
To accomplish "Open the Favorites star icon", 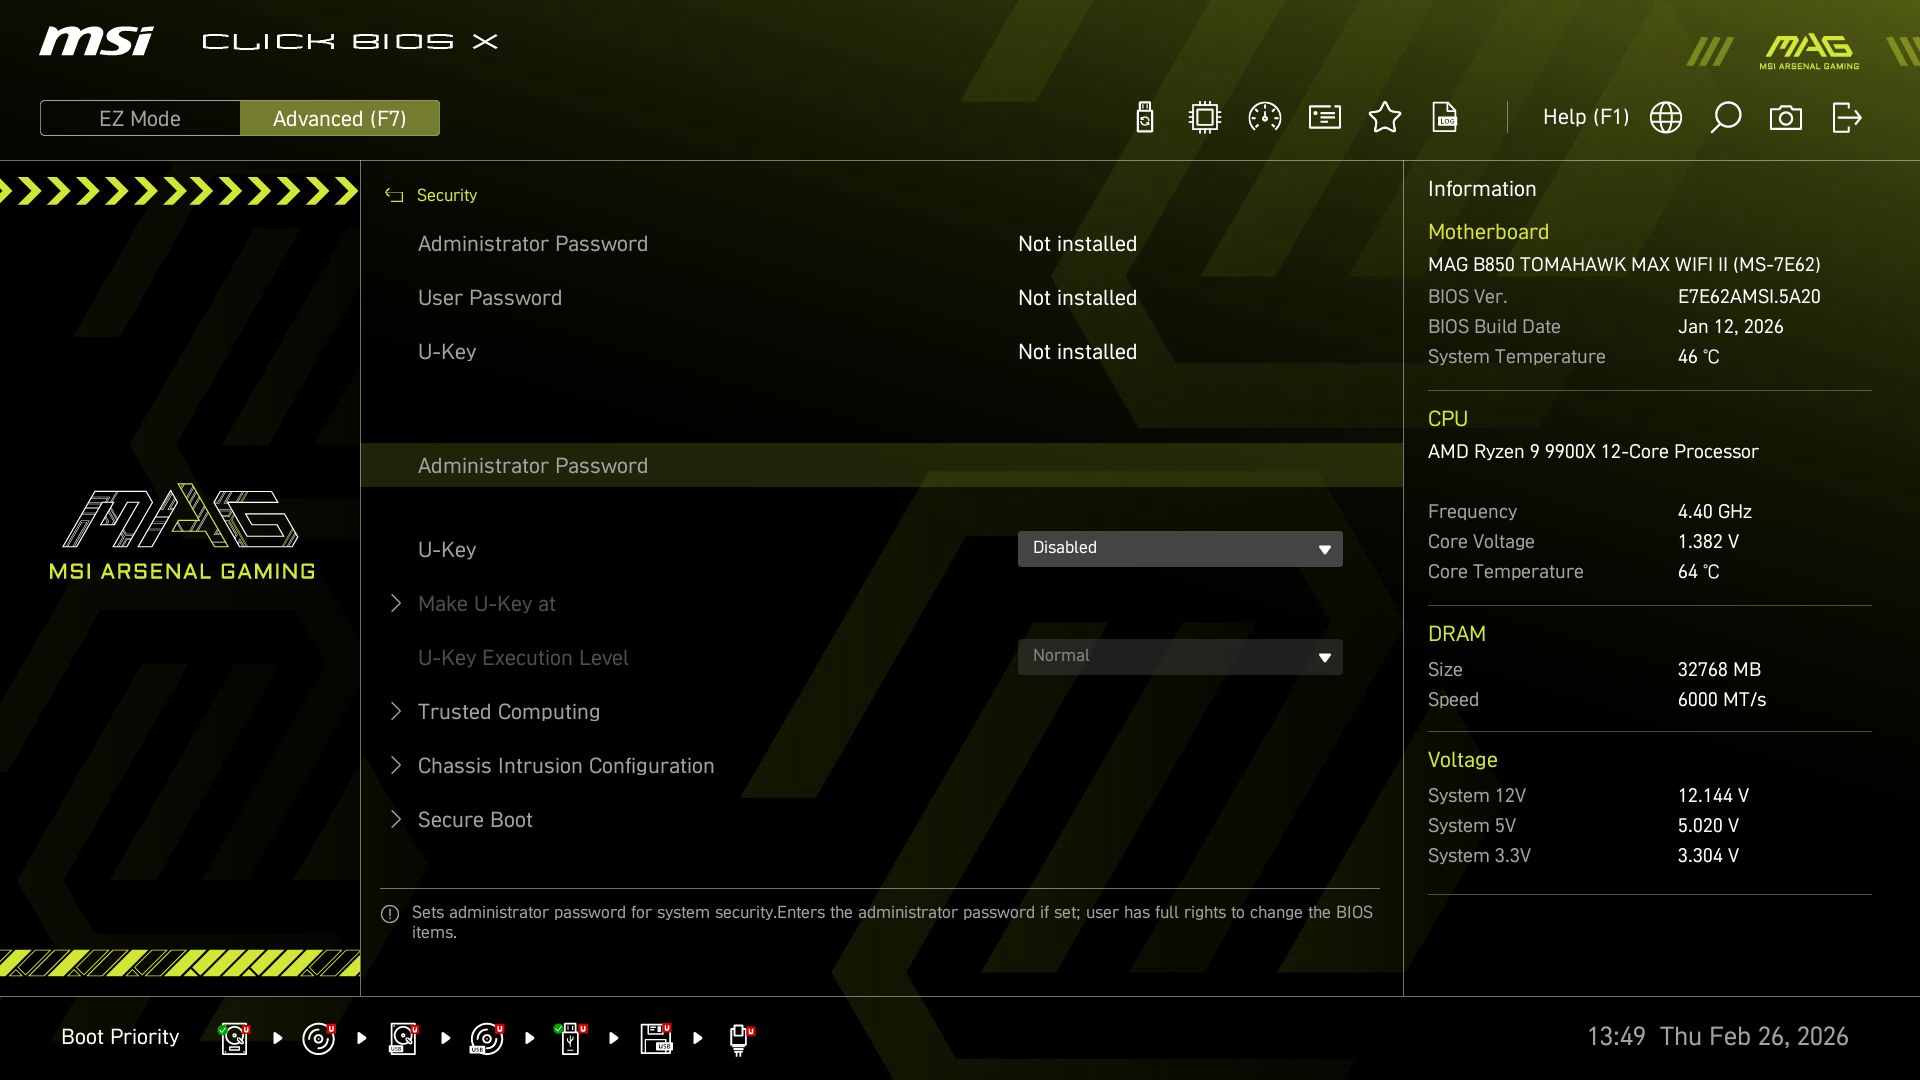I will coord(1385,117).
